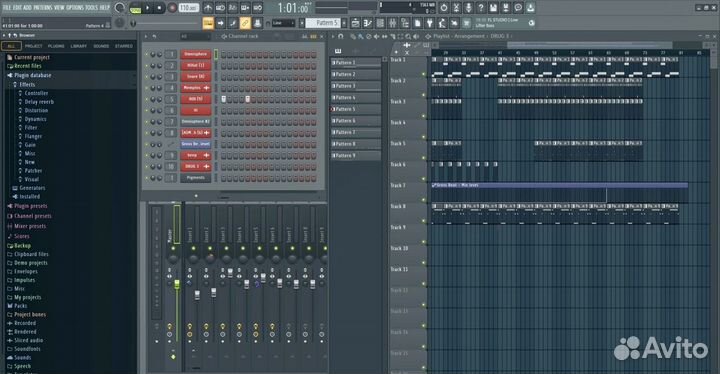Click the Track 8 label in playlist
The image size is (720, 374).
(398, 207)
